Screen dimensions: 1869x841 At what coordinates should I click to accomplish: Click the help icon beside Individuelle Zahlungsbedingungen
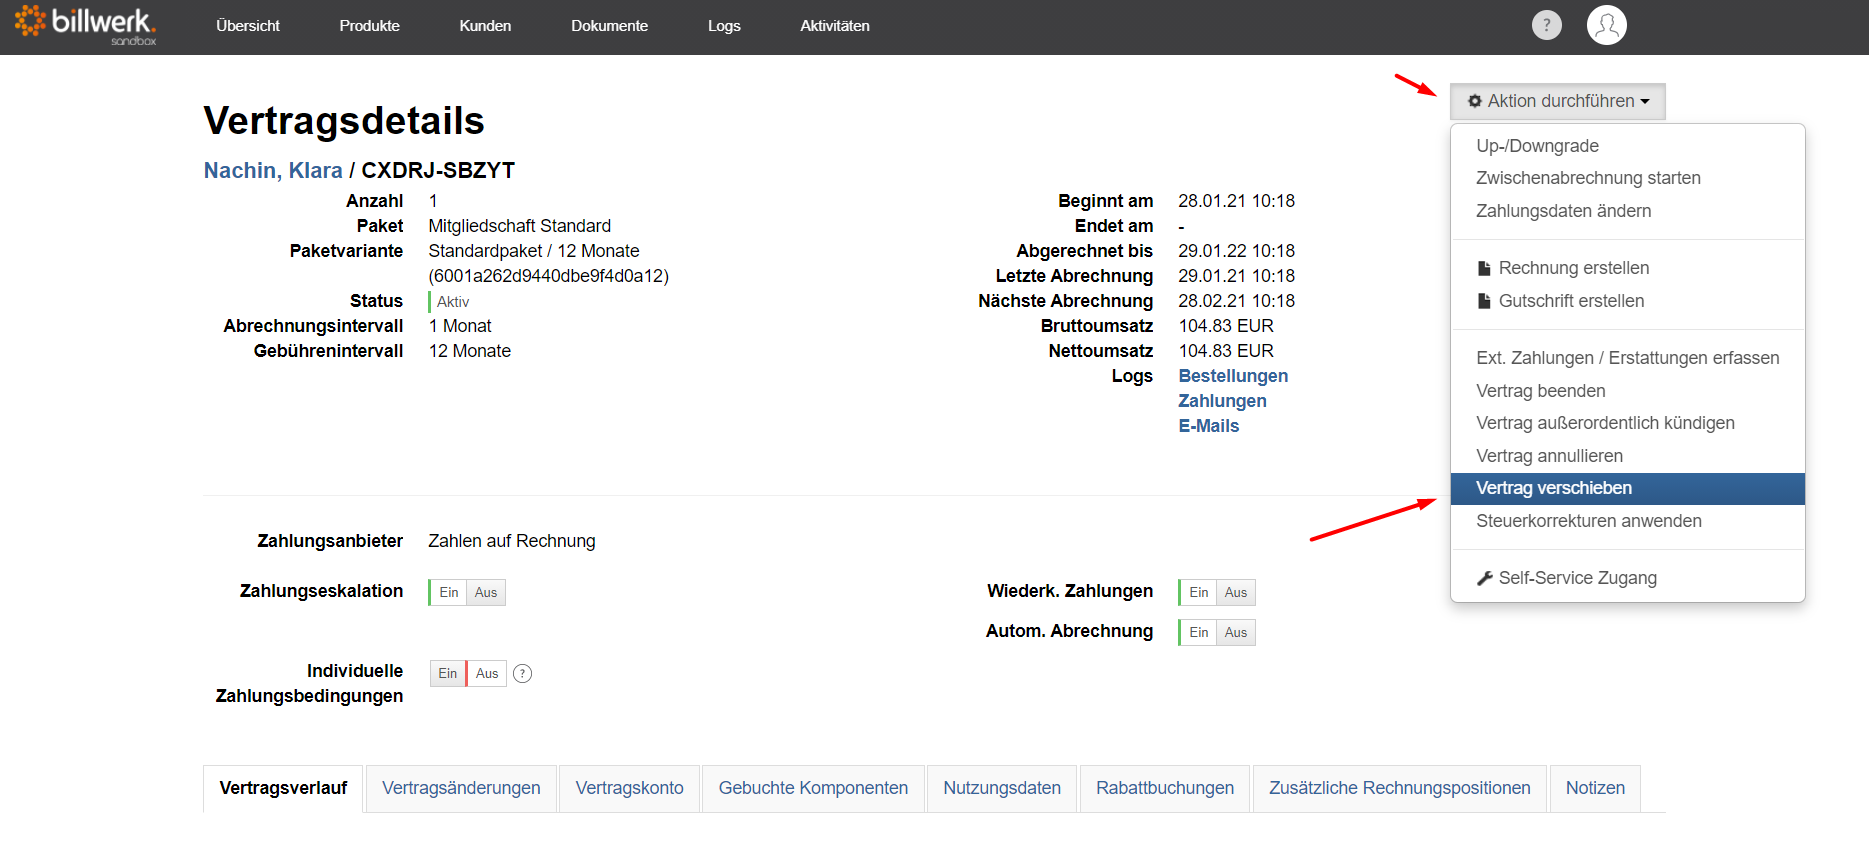(522, 674)
